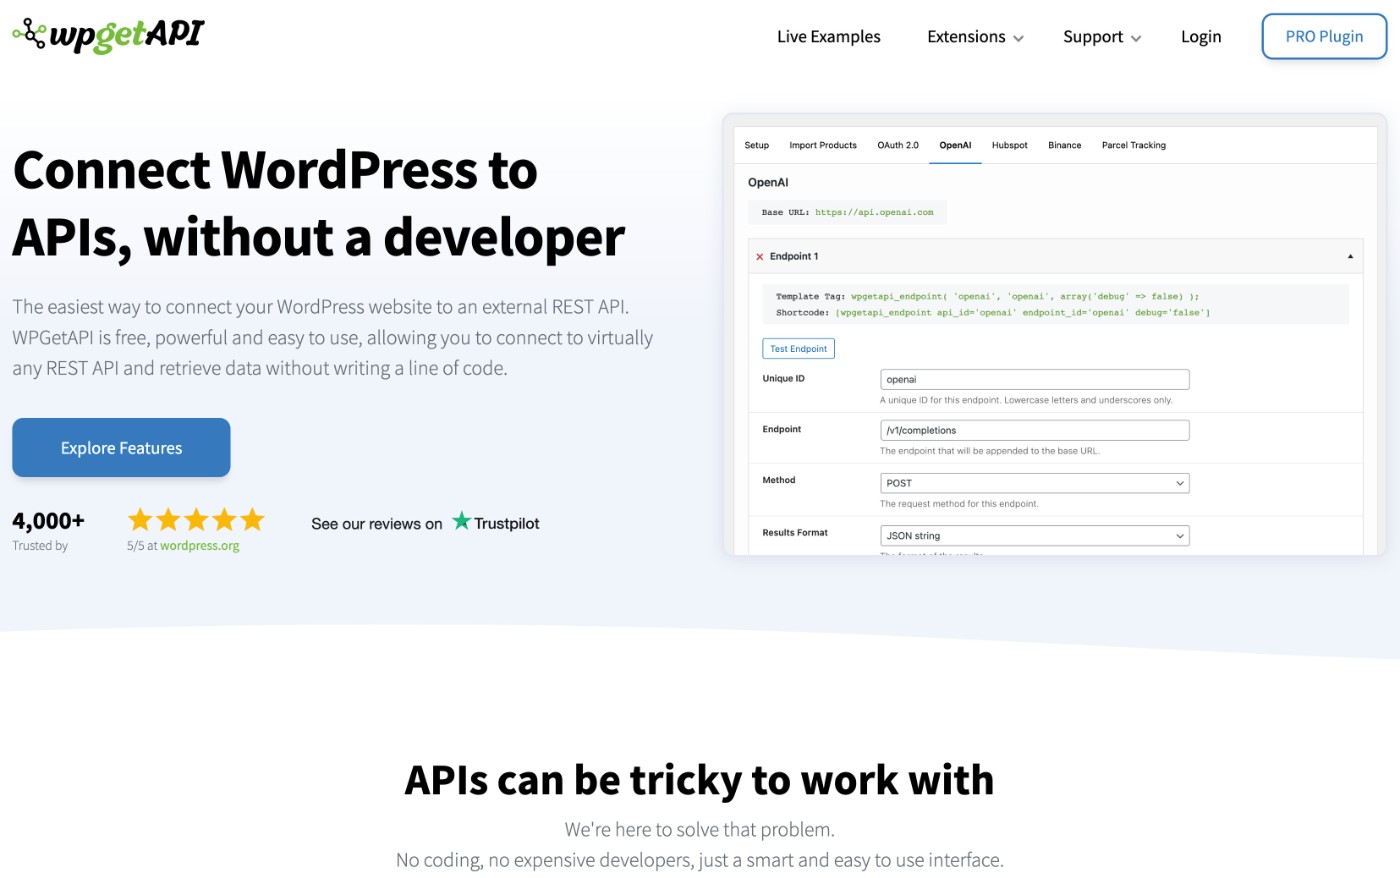Click the Trustpilot star logo
Image resolution: width=1400 pixels, height=878 pixels.
[461, 521]
